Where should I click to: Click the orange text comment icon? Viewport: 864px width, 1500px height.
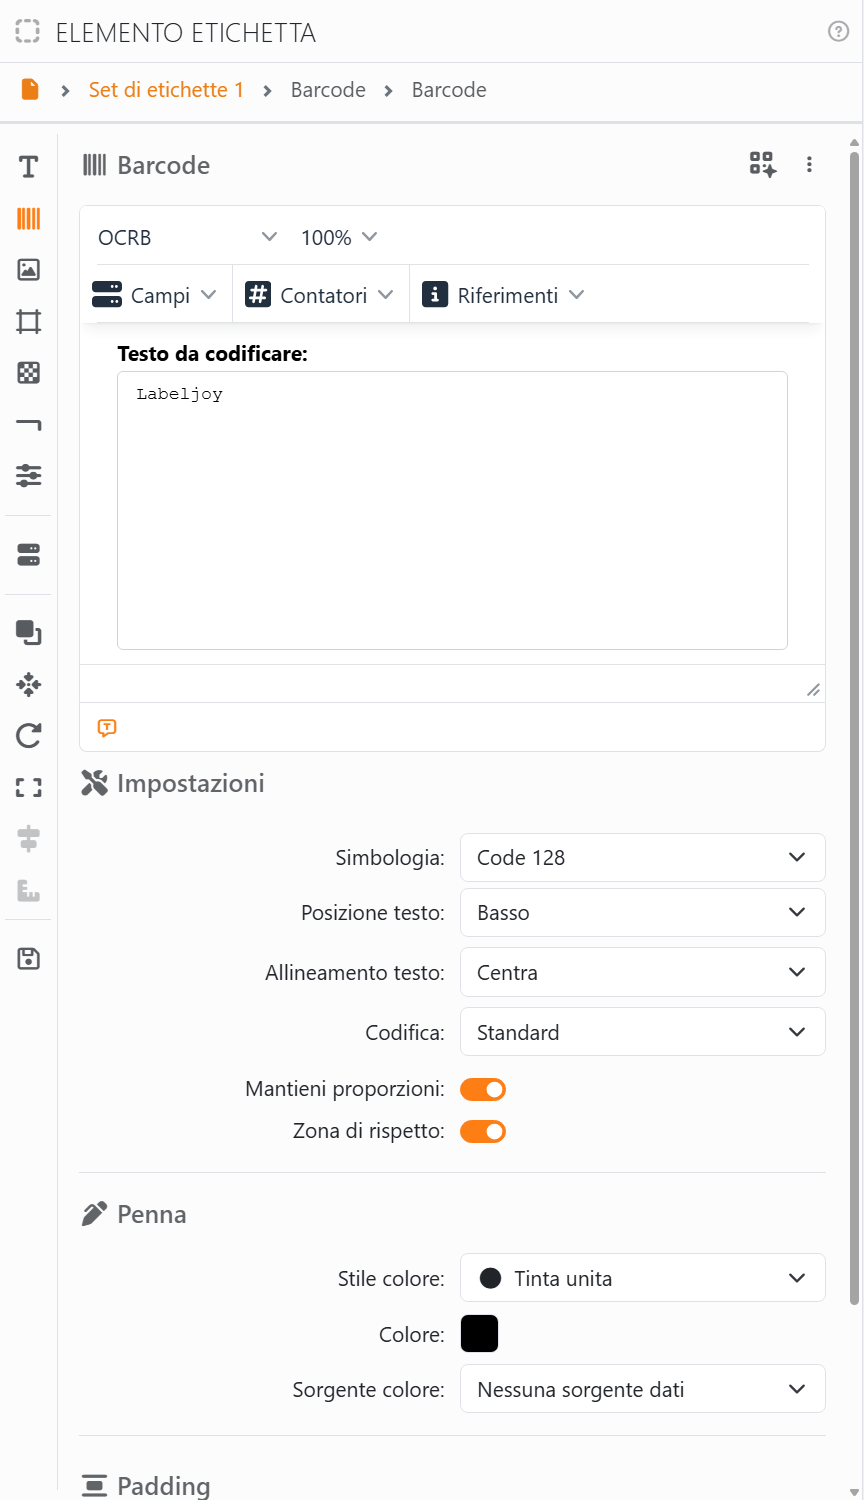(107, 728)
